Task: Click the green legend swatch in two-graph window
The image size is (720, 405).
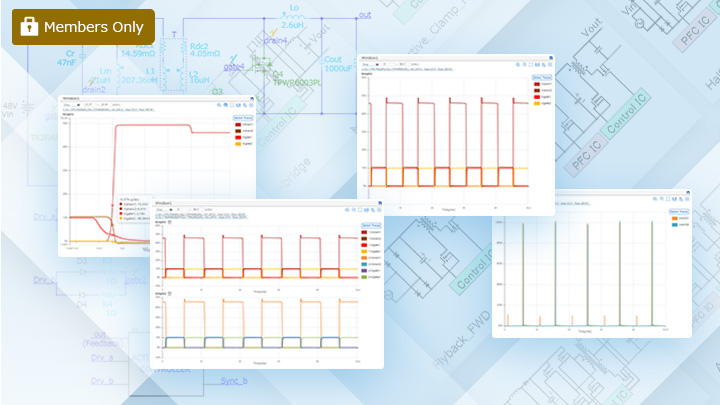Action: 364,277
